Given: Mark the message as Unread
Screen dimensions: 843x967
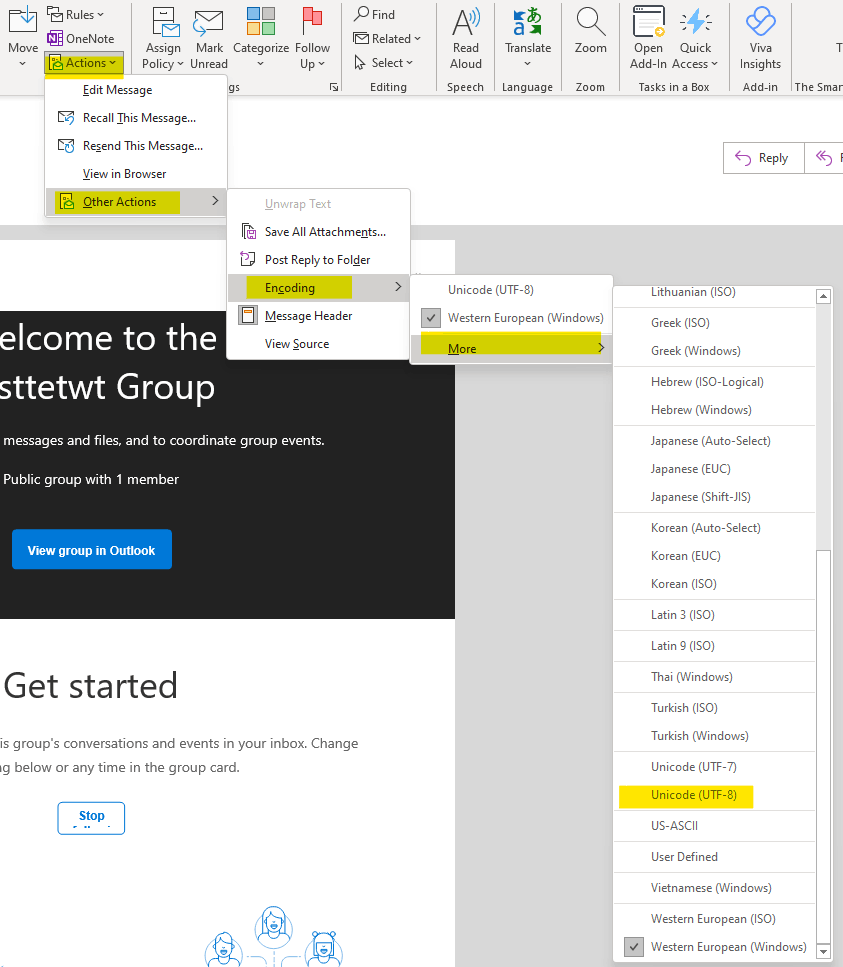Looking at the screenshot, I should tap(208, 38).
